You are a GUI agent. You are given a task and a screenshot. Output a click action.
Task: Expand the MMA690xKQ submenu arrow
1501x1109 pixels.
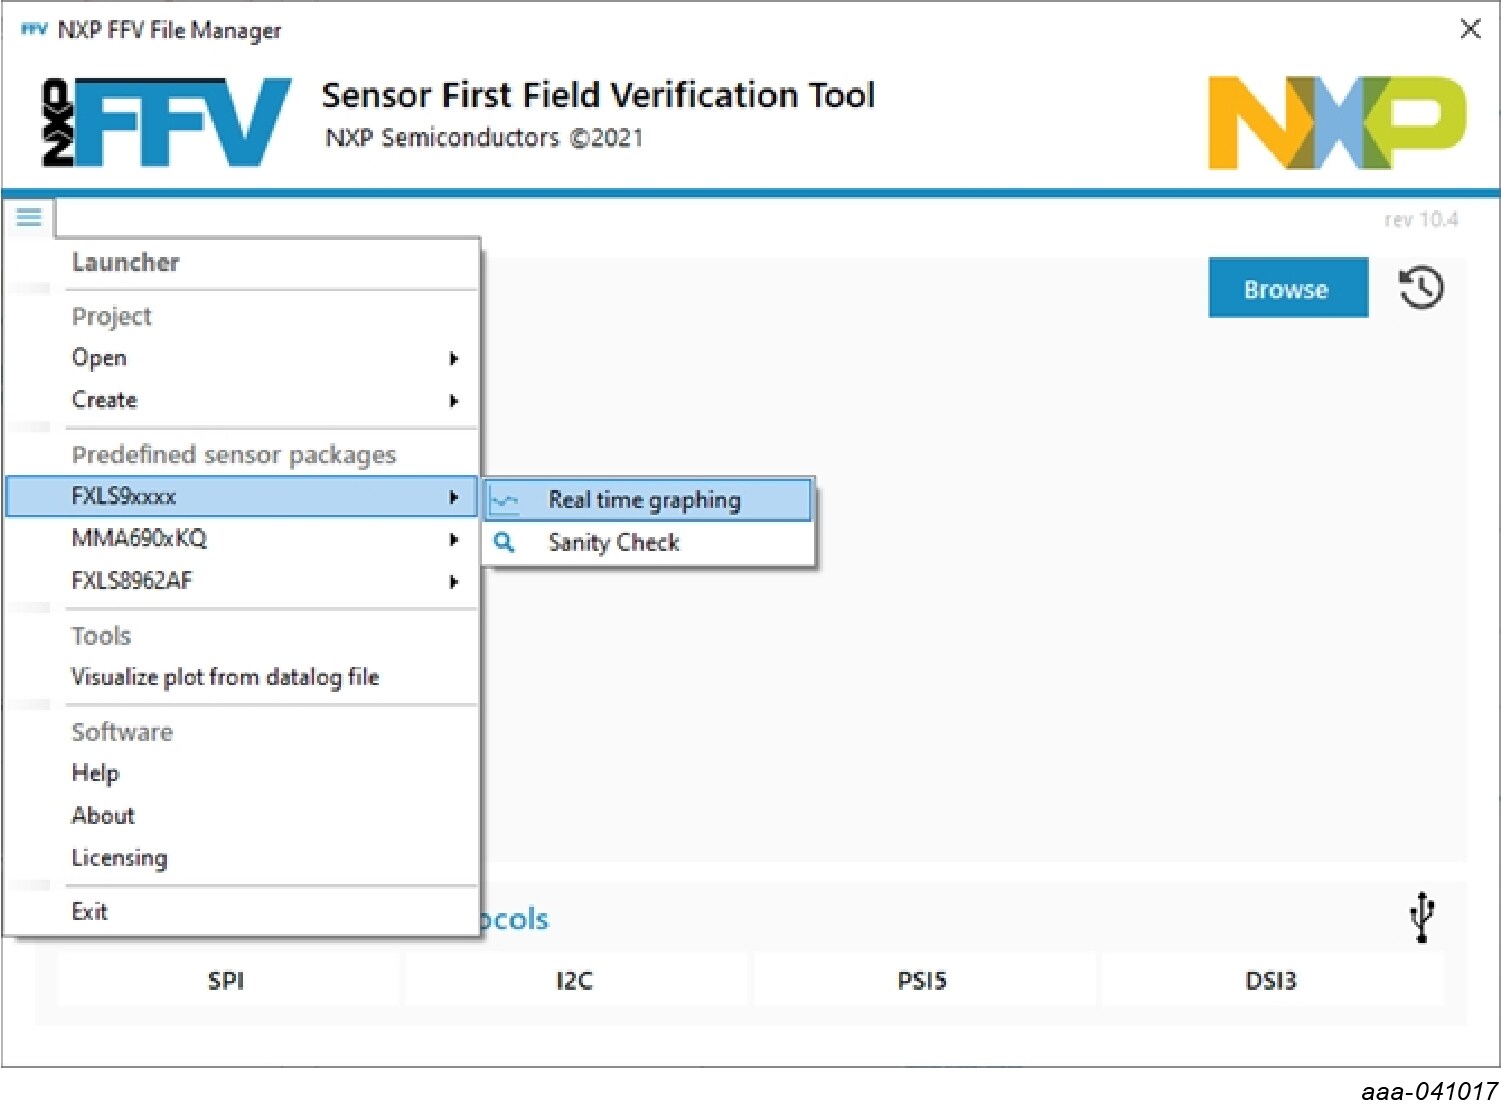[x=453, y=539]
